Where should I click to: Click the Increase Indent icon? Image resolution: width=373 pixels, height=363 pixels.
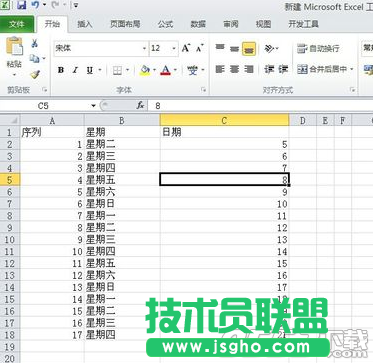pos(283,69)
